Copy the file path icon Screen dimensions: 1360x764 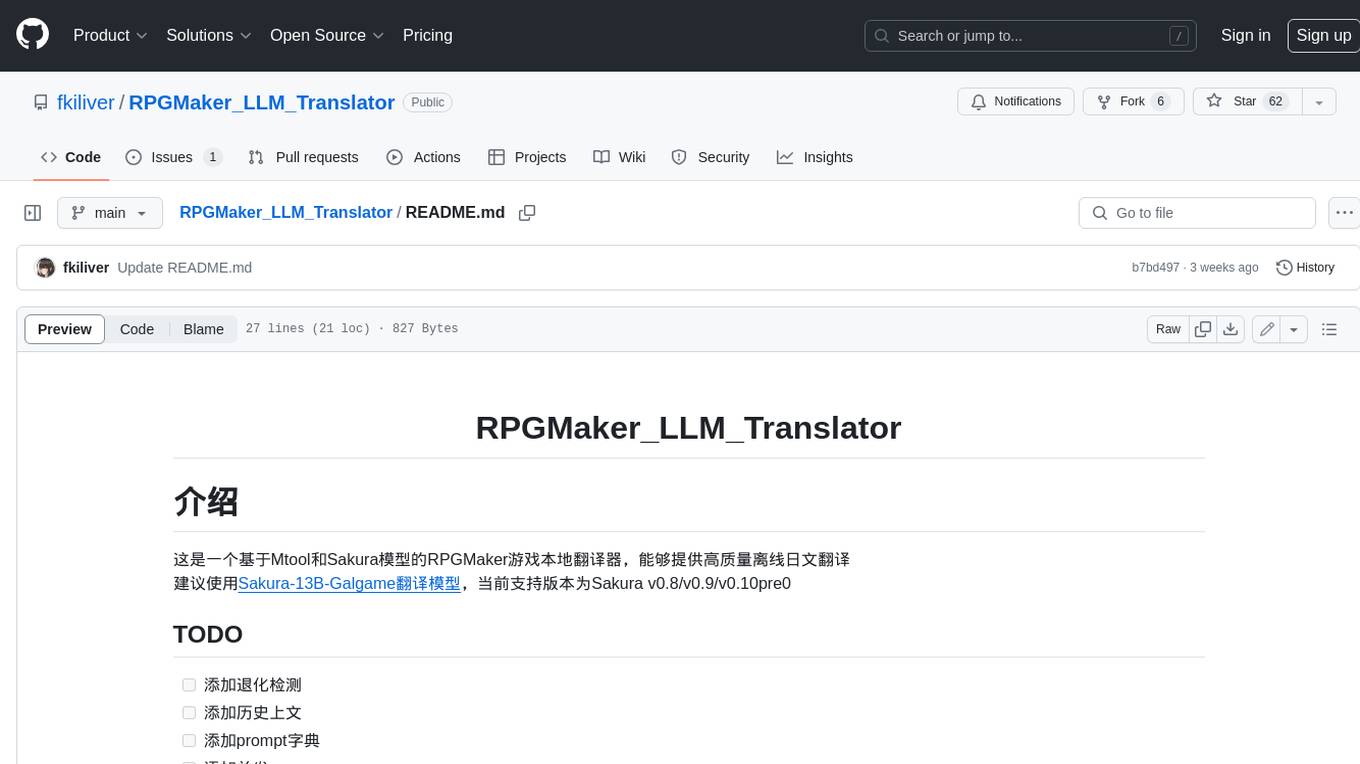point(527,213)
